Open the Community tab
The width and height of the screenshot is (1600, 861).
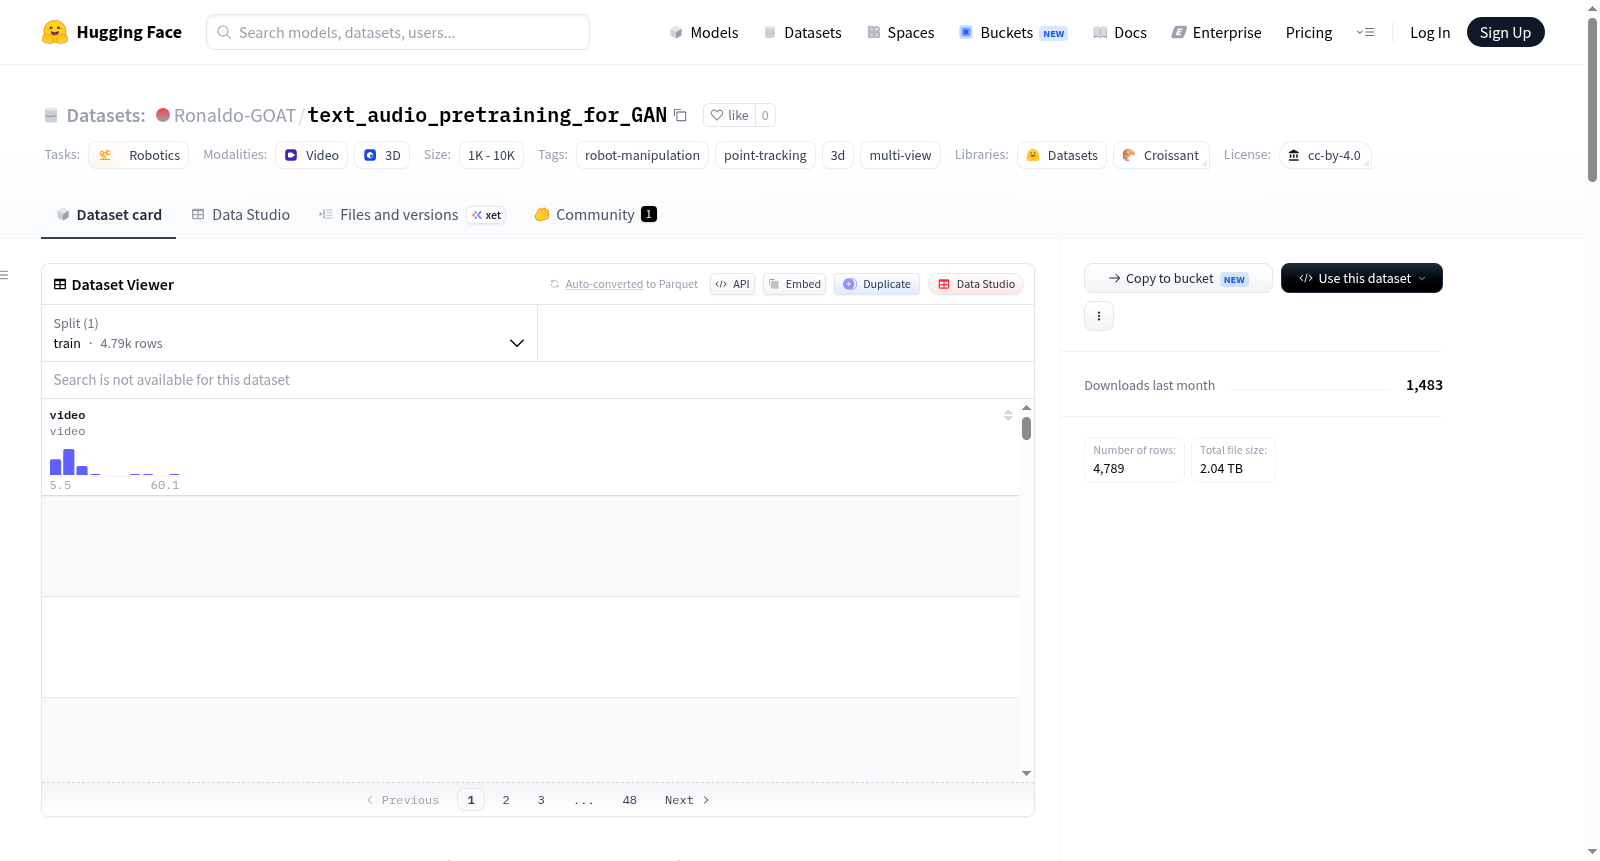pyautogui.click(x=595, y=214)
